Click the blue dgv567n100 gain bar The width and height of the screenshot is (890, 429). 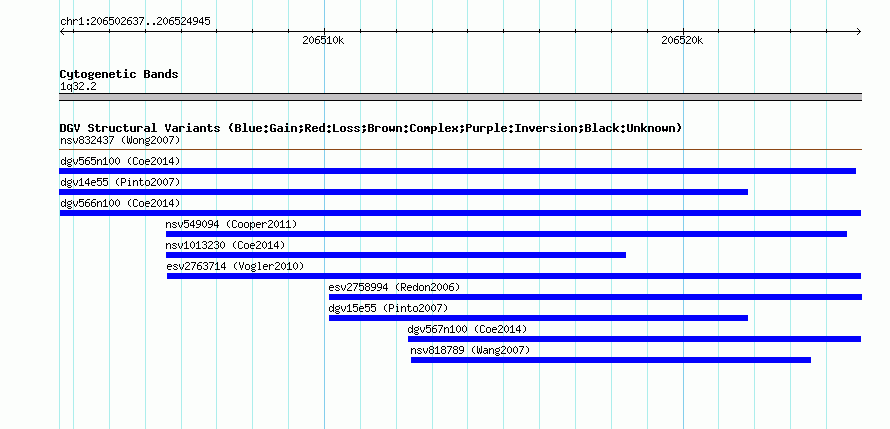pyautogui.click(x=635, y=339)
